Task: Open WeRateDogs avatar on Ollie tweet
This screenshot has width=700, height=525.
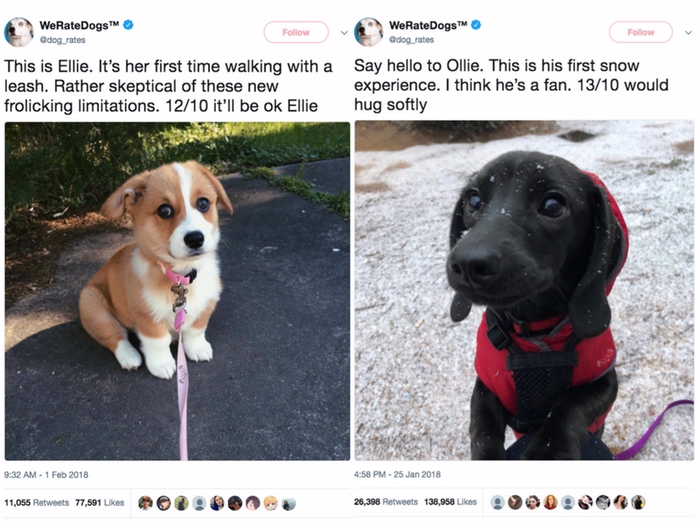Action: point(369,32)
